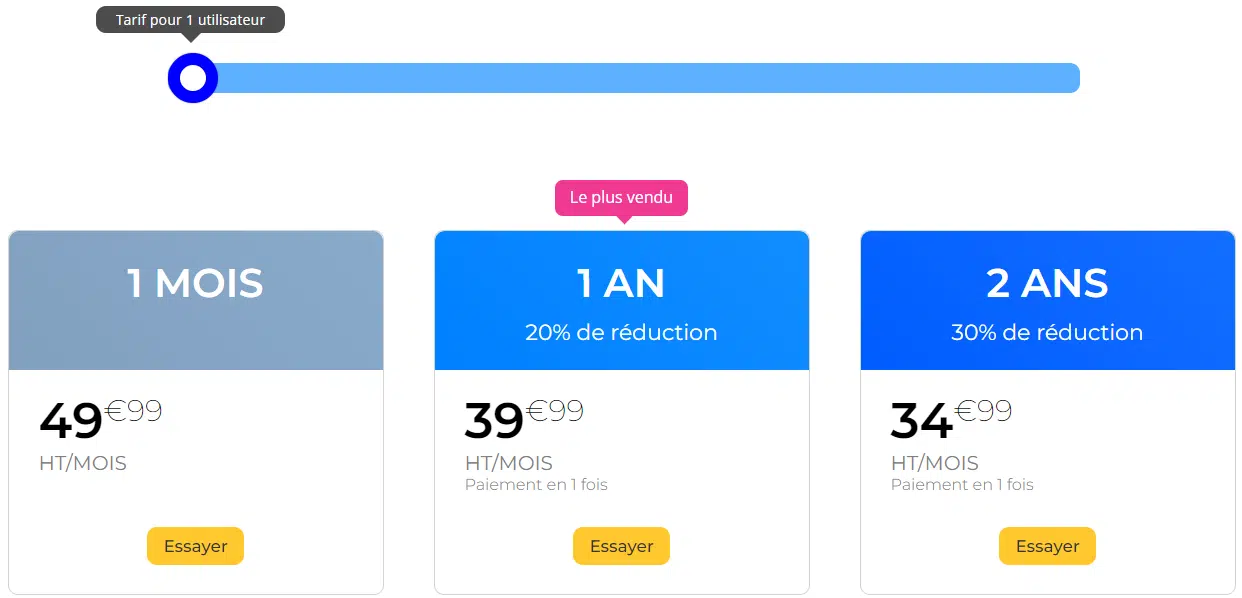Click the 'Tarif pour 1 utilisateur' tooltip
1242x598 pixels.
pyautogui.click(x=190, y=20)
